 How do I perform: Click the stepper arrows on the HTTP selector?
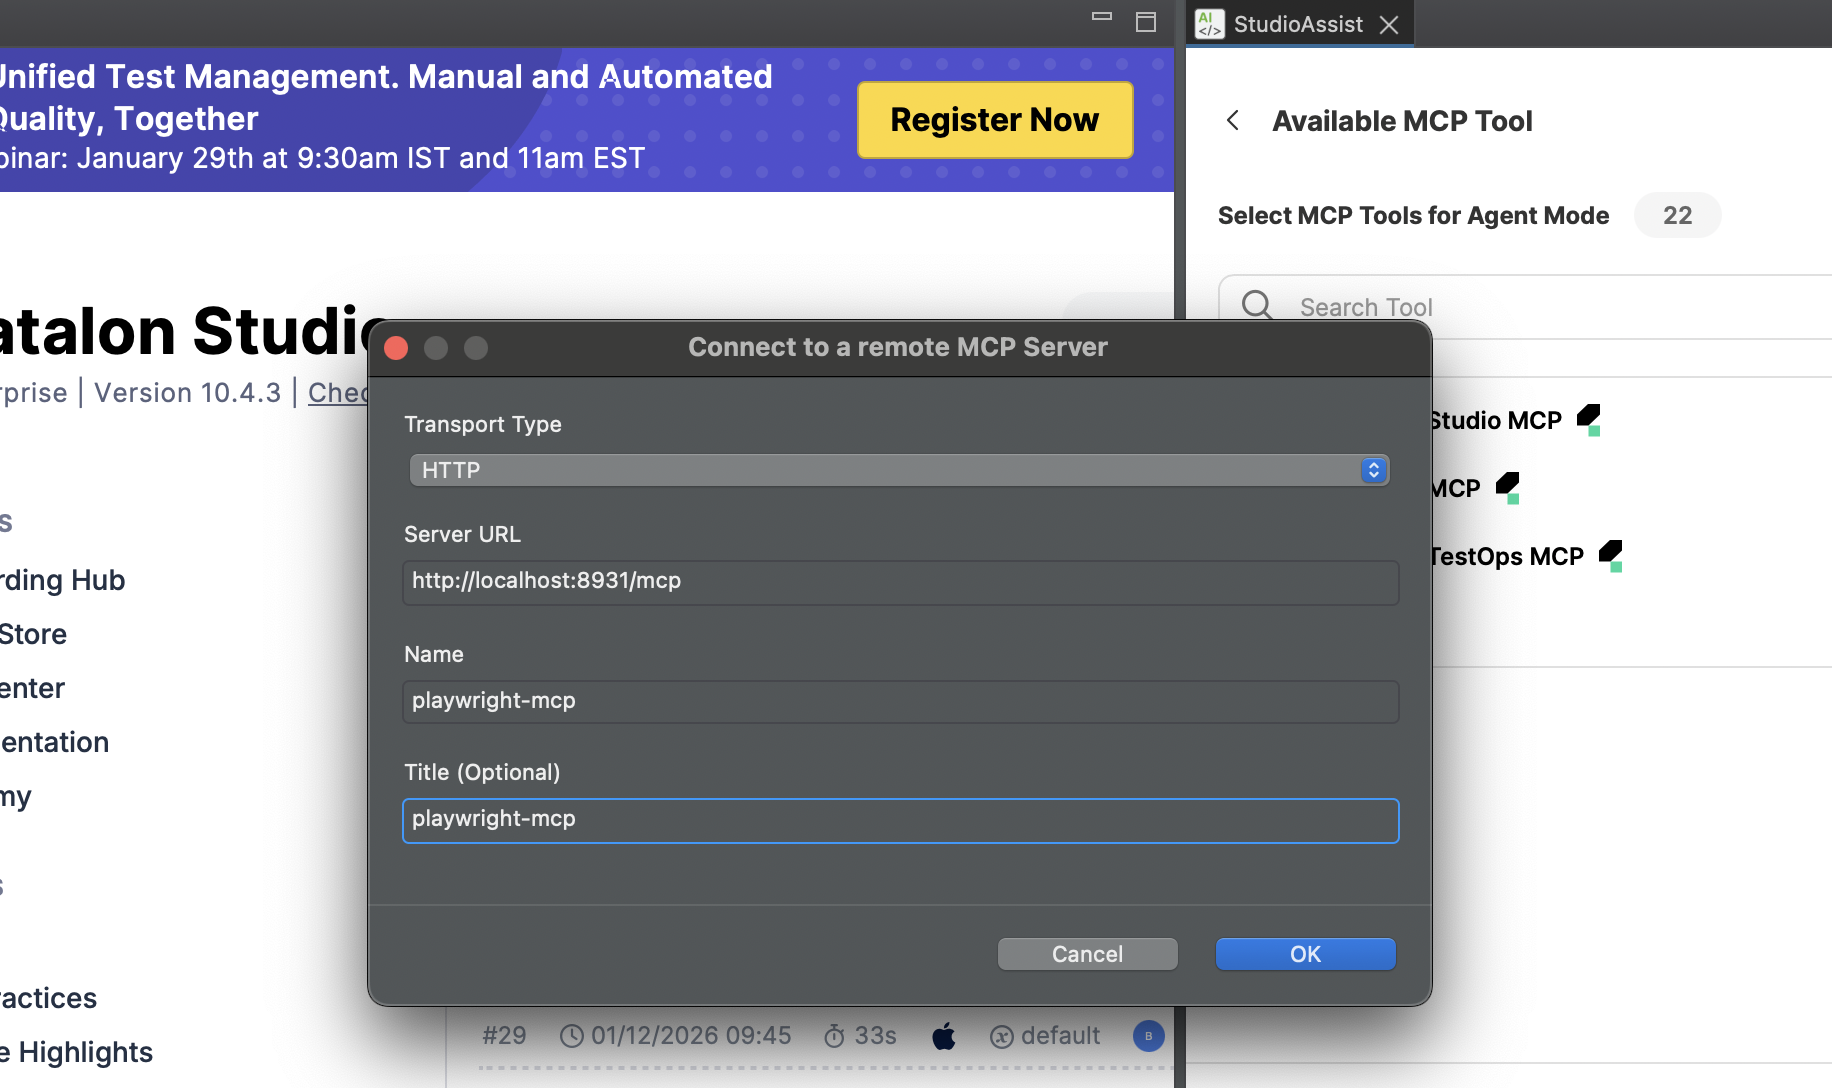click(x=1374, y=469)
